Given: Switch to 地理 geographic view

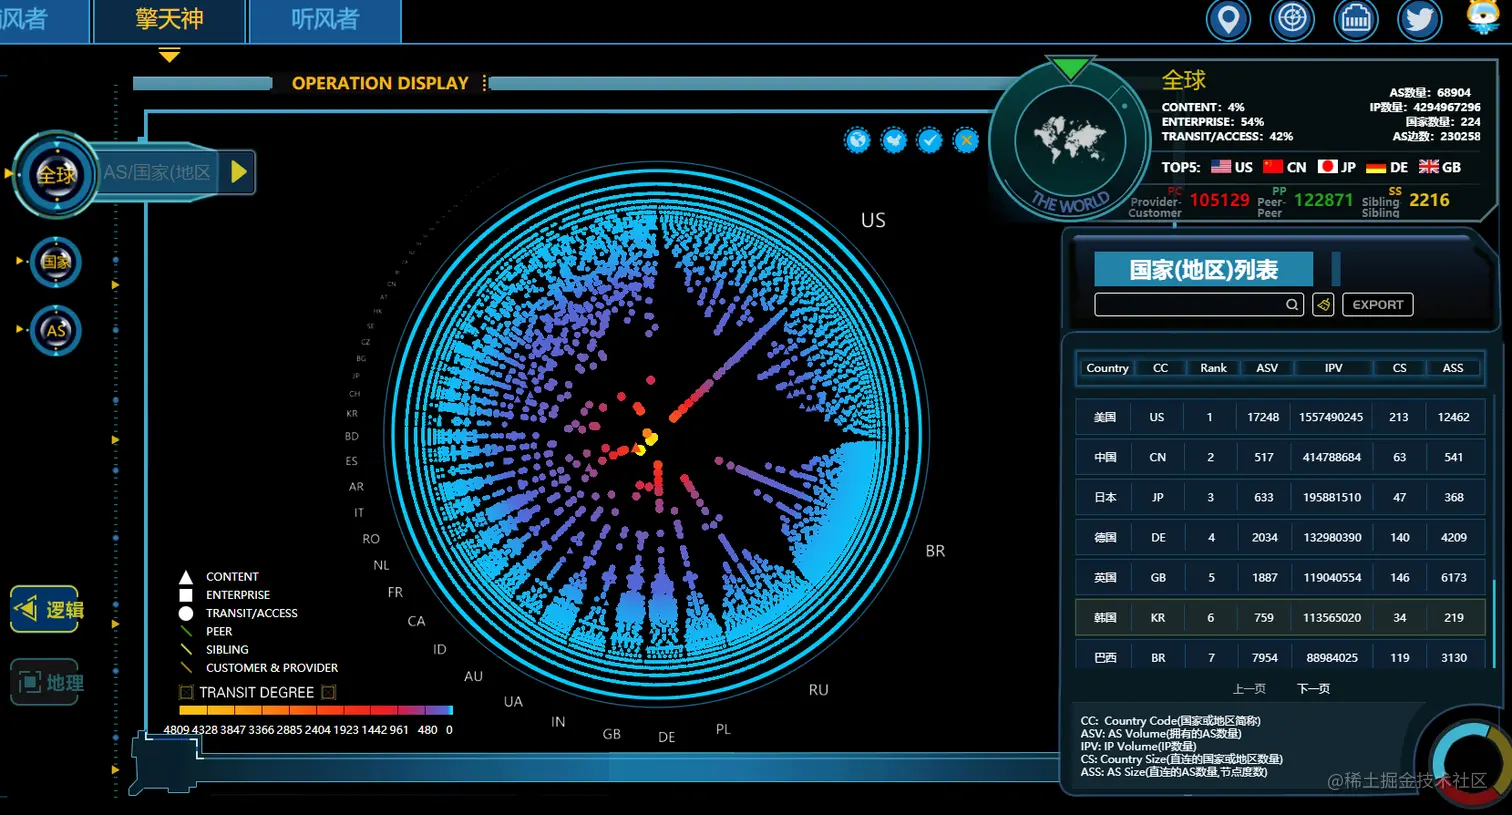Looking at the screenshot, I should [x=46, y=682].
